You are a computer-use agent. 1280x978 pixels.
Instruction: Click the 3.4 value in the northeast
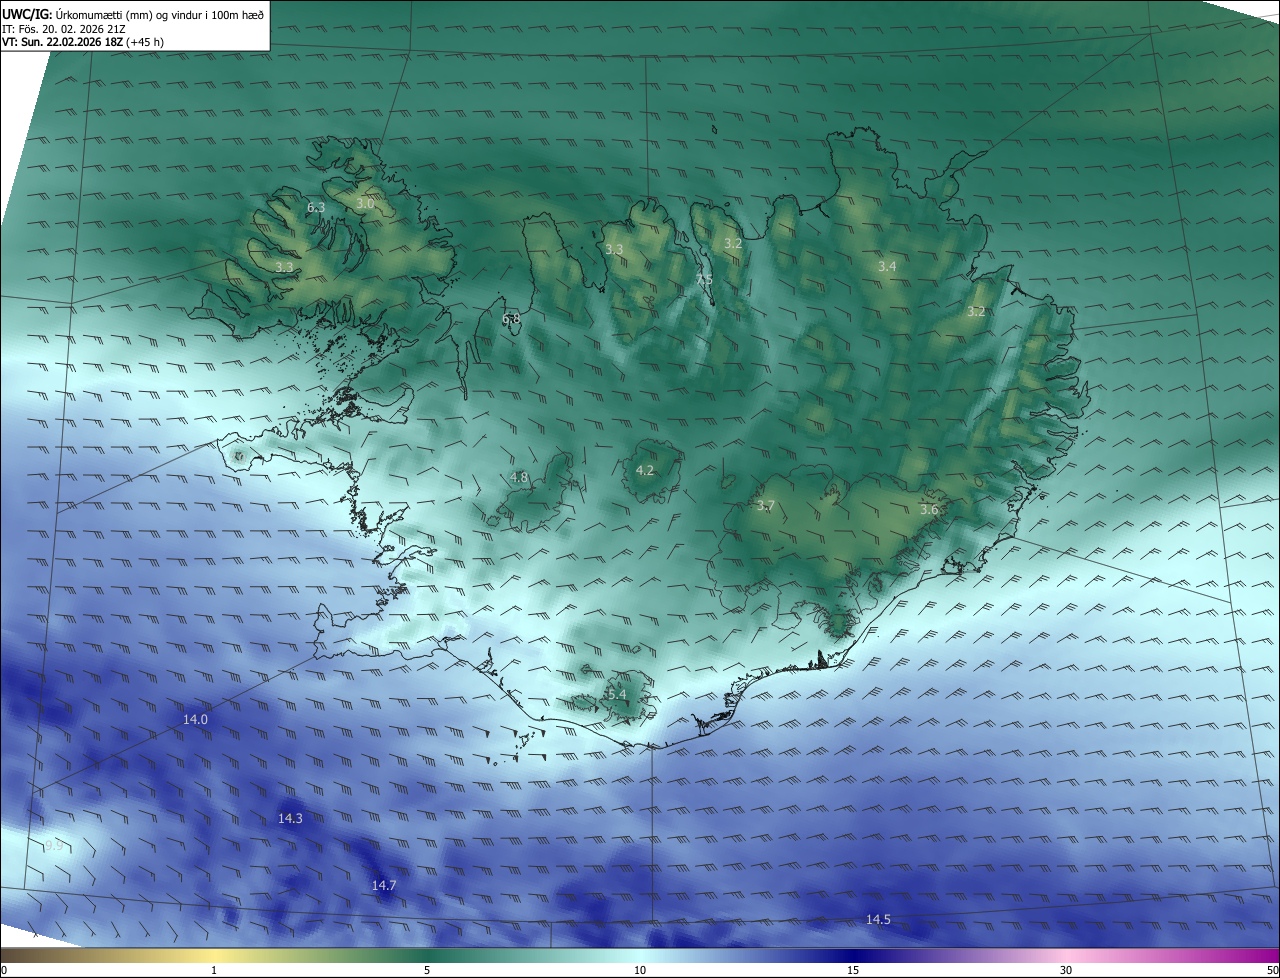point(887,266)
